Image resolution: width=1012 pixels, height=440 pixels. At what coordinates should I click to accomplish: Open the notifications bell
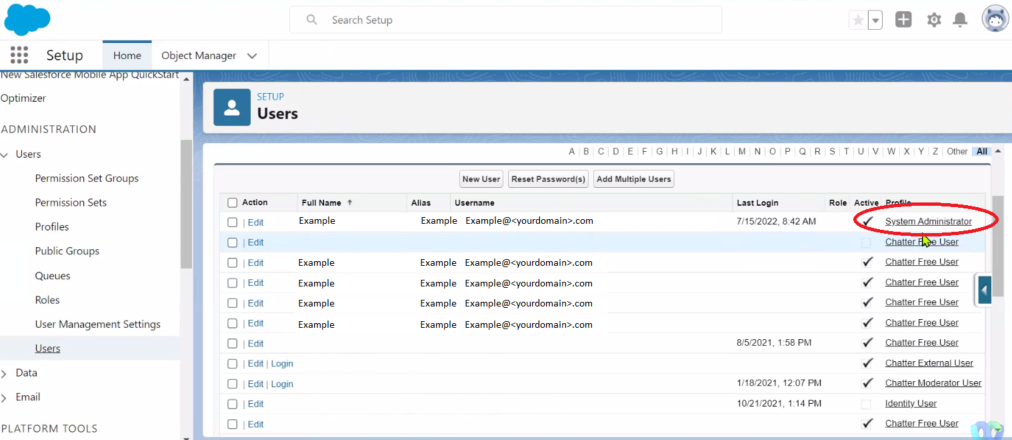[960, 20]
